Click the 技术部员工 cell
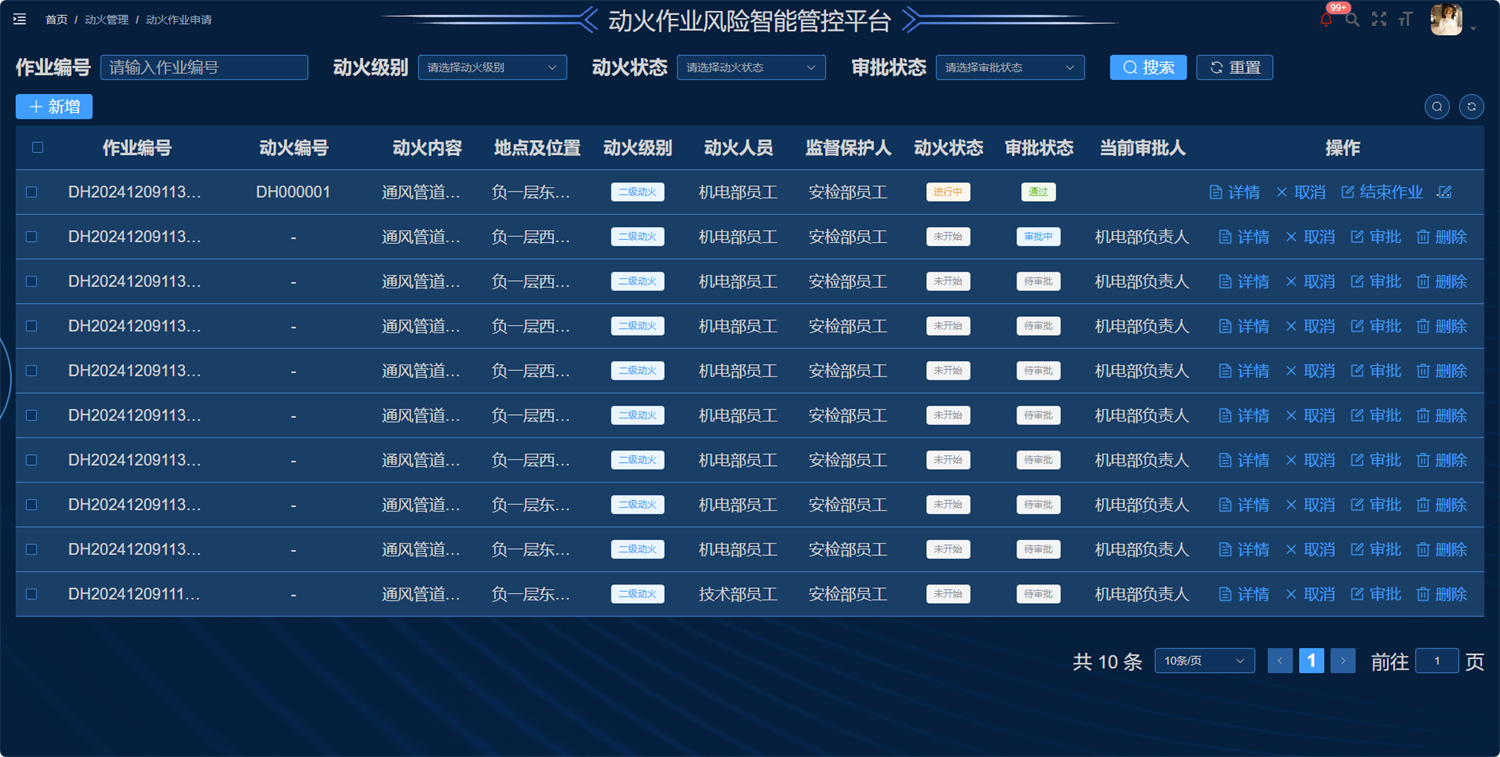 point(738,594)
